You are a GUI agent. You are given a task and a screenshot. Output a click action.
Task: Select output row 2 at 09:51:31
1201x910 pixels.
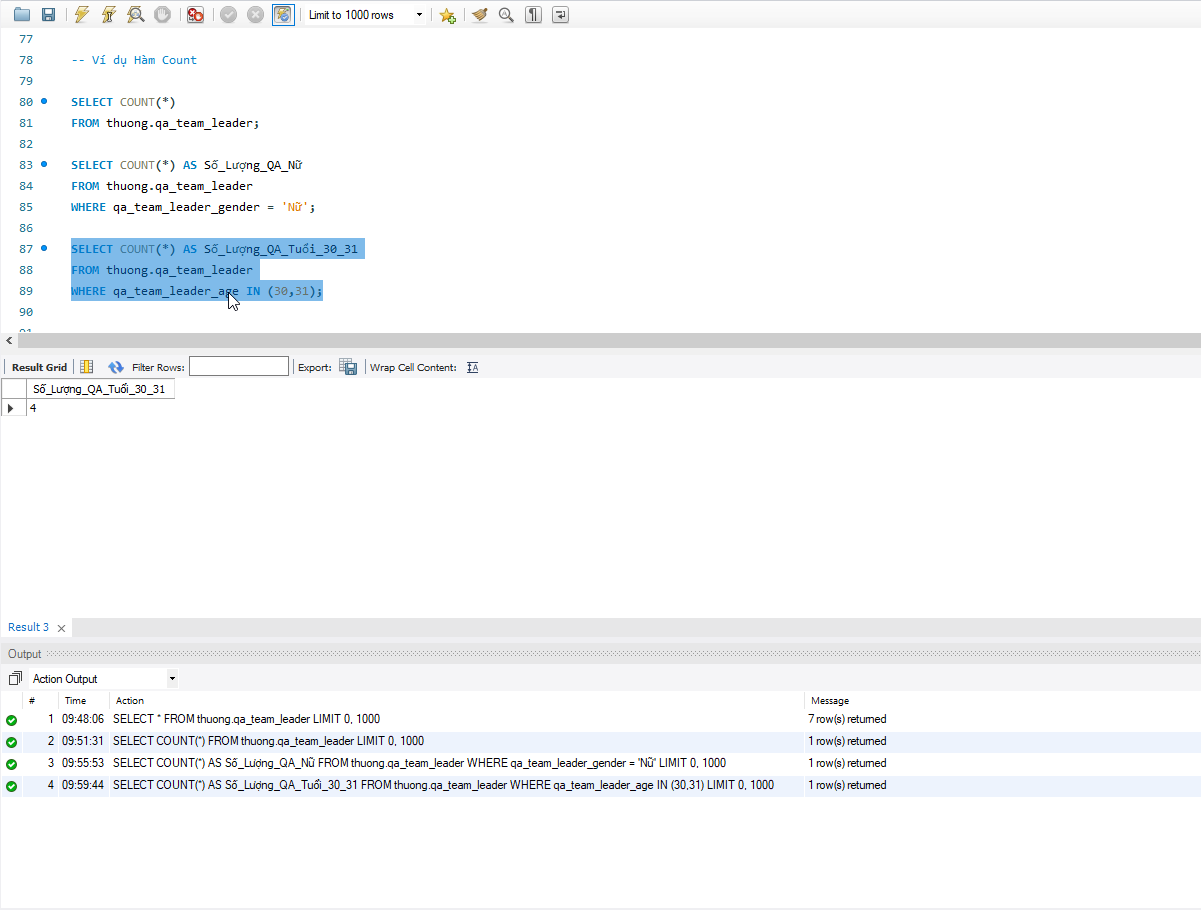(600, 741)
